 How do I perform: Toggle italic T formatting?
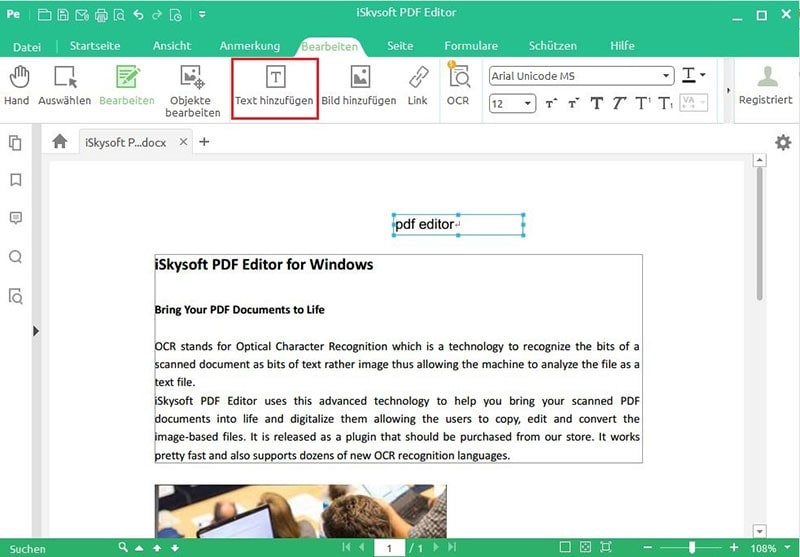(619, 104)
